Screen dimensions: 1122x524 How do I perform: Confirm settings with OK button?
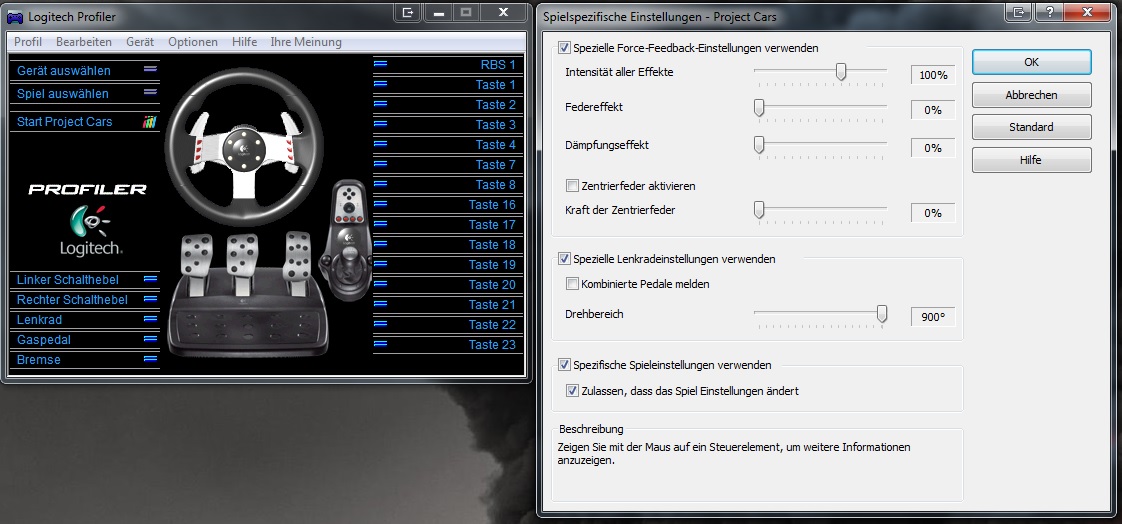pos(1031,62)
